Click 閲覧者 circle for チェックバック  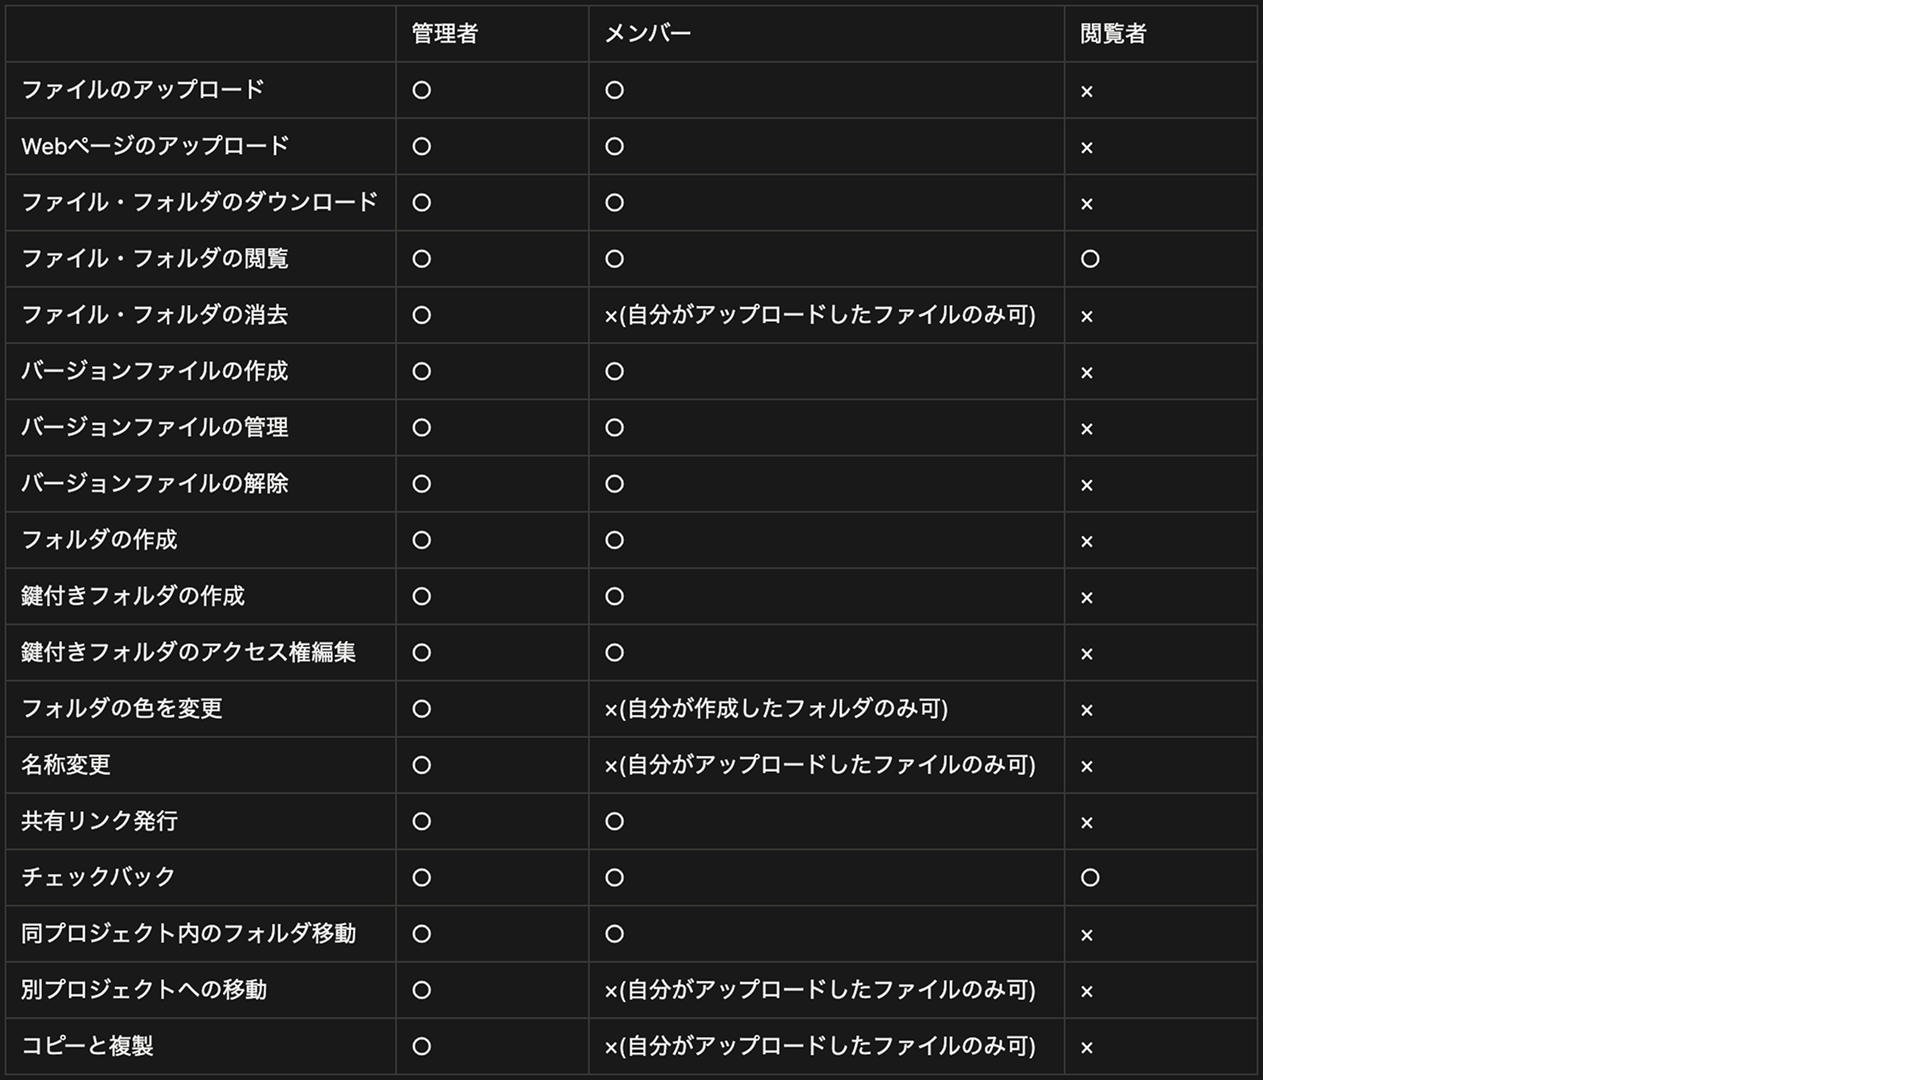1090,878
